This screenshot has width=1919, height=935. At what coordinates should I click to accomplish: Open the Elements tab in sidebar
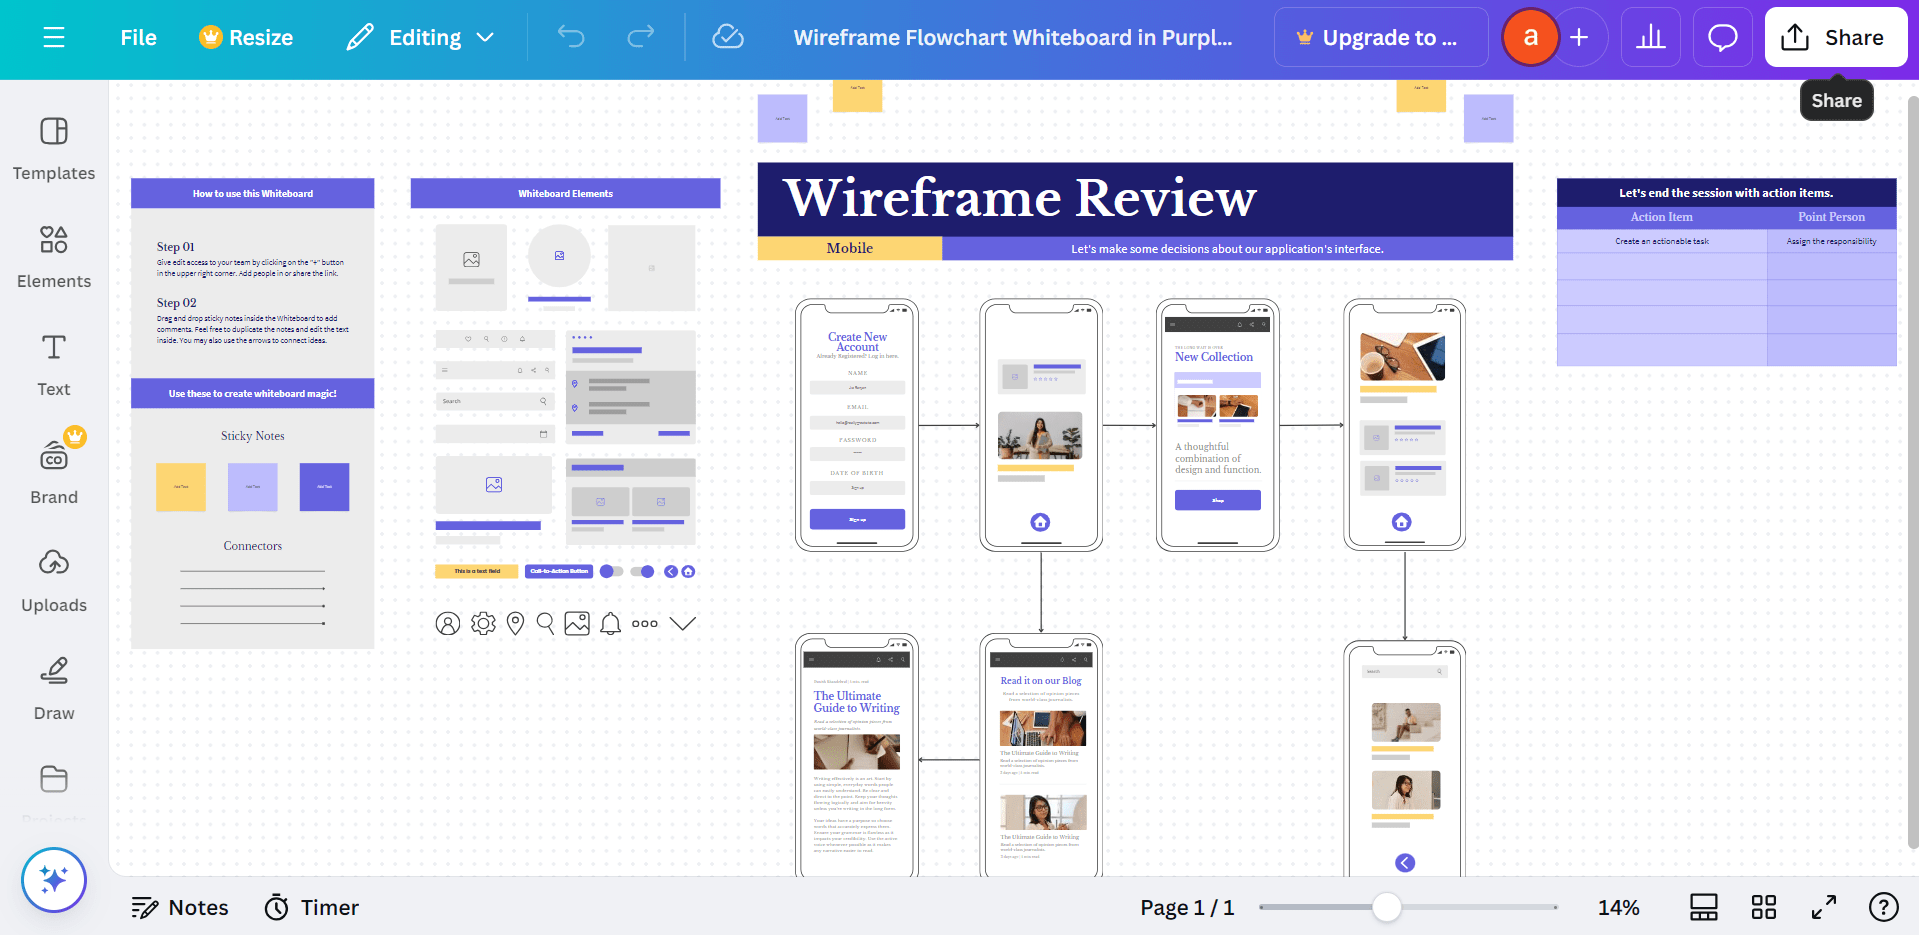point(54,255)
